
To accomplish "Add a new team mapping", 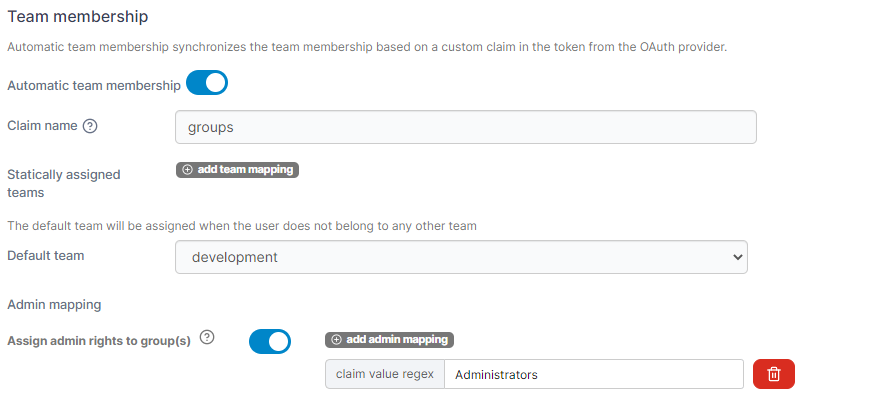I will click(x=237, y=170).
